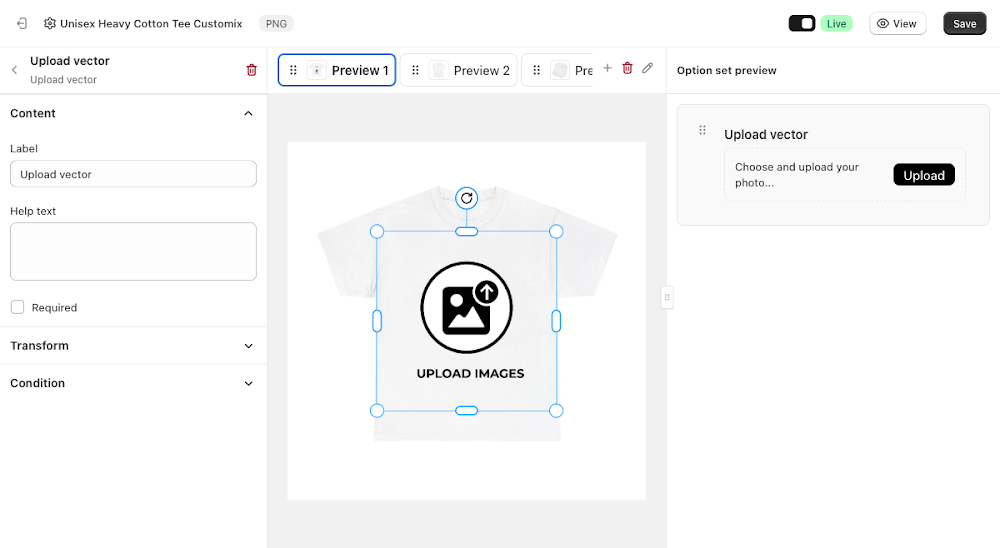Viewport: 1000px width, 548px height.
Task: Check the Required checkbox
Action: pos(18,307)
